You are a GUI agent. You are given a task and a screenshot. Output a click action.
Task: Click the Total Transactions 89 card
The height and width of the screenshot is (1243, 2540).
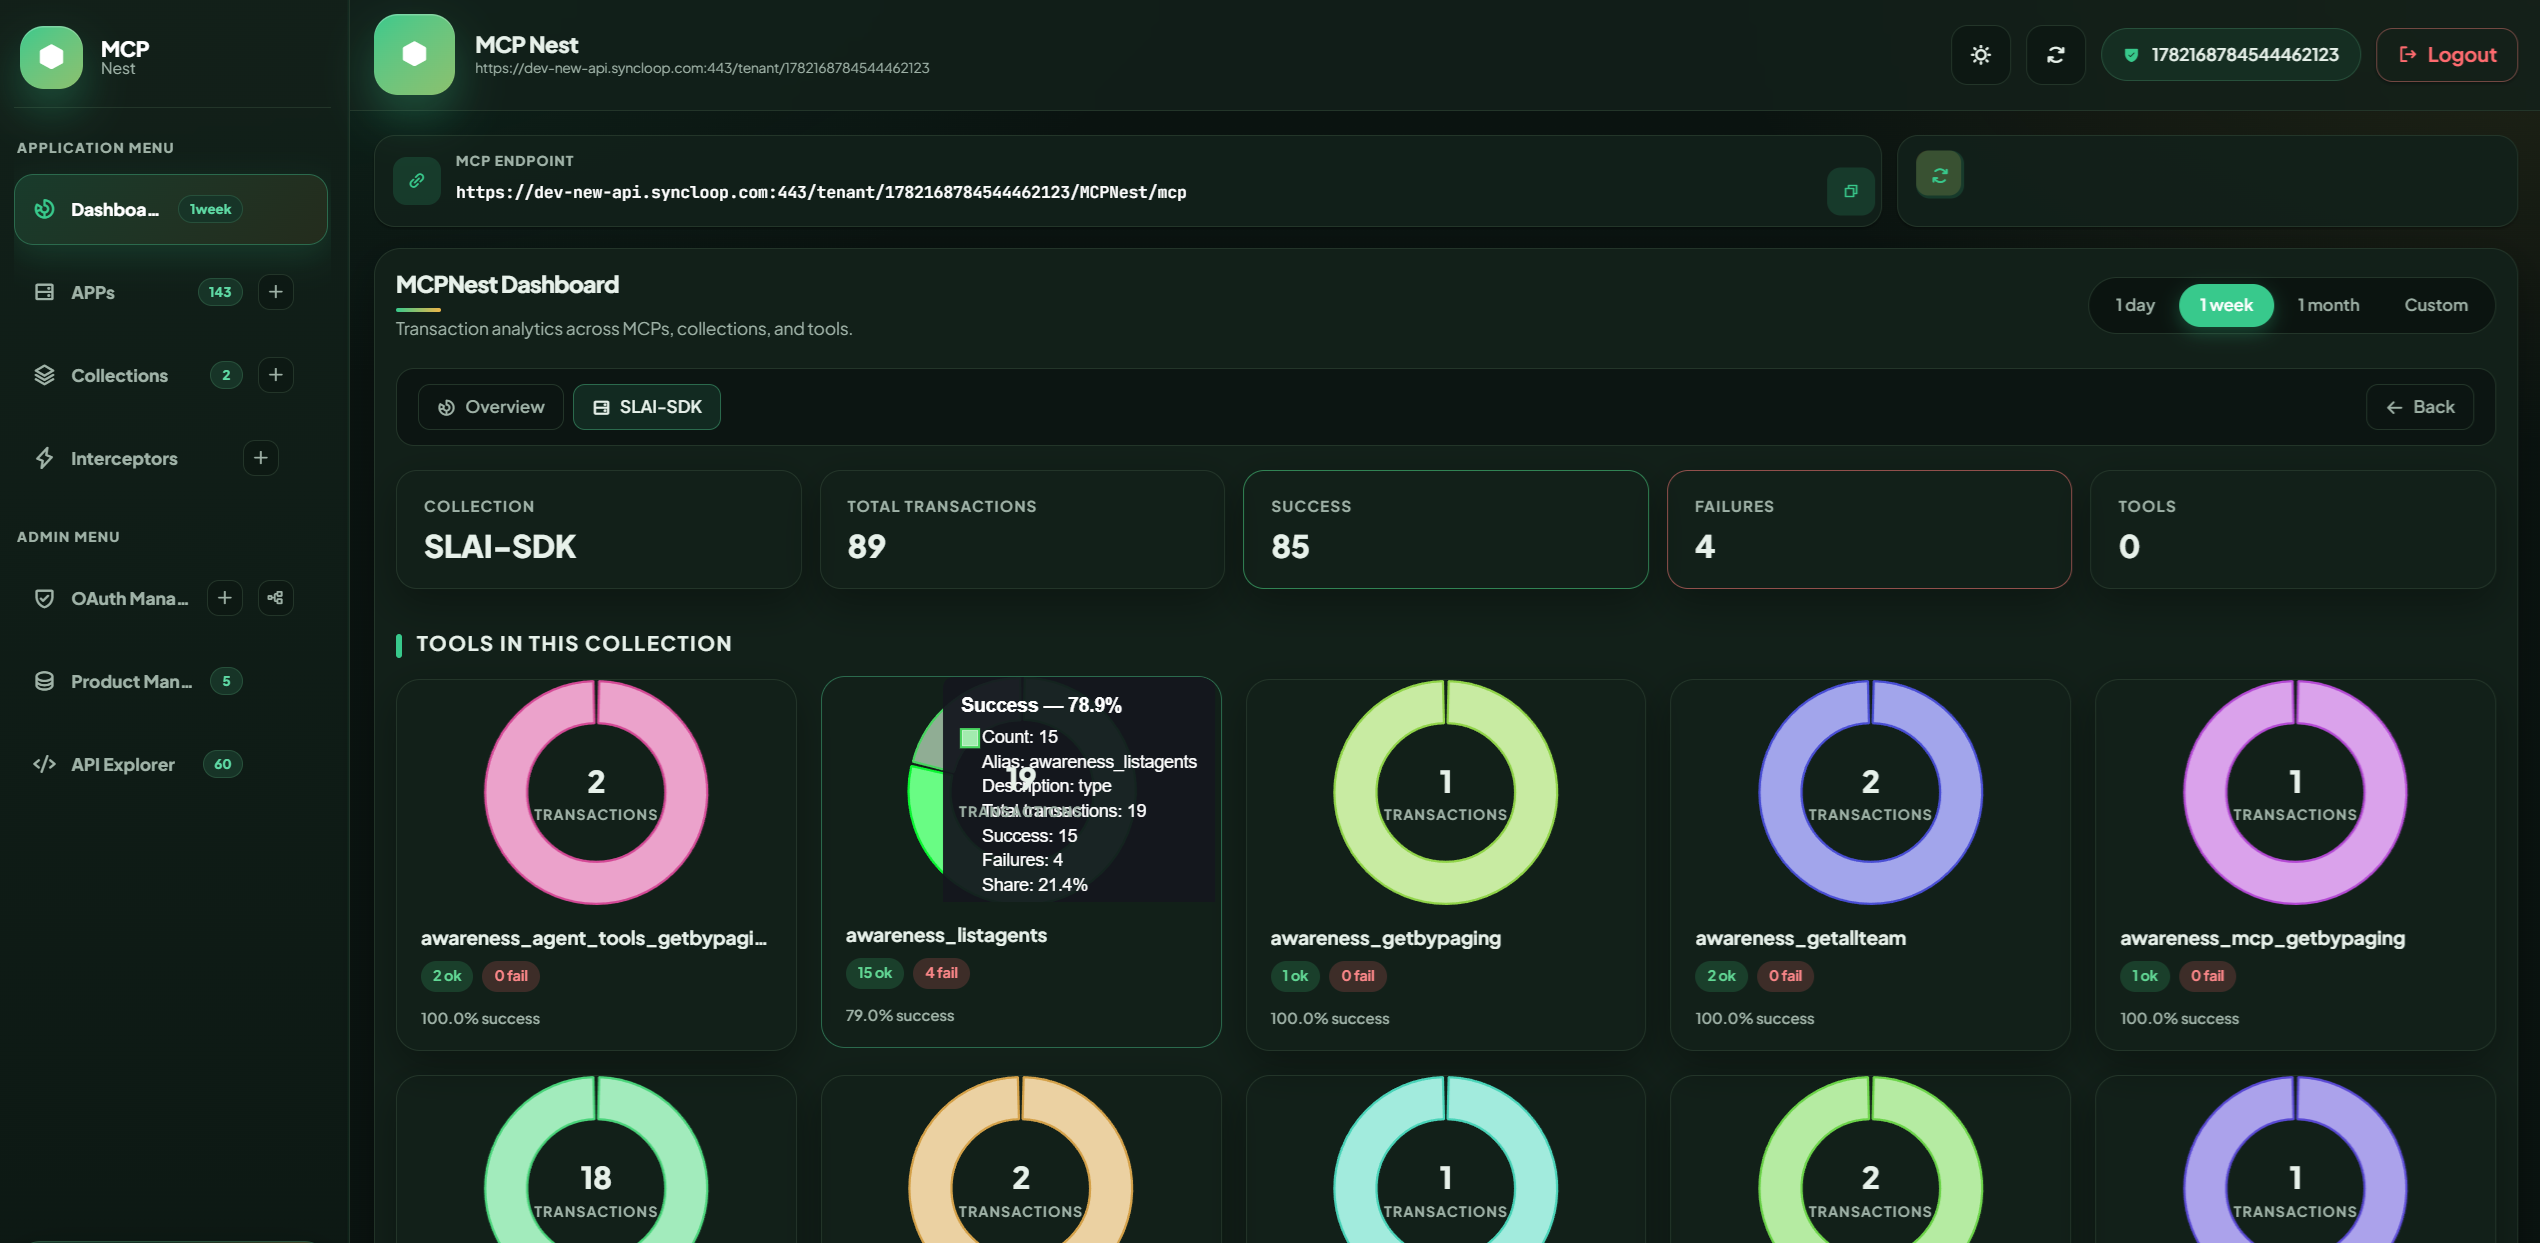[1021, 529]
